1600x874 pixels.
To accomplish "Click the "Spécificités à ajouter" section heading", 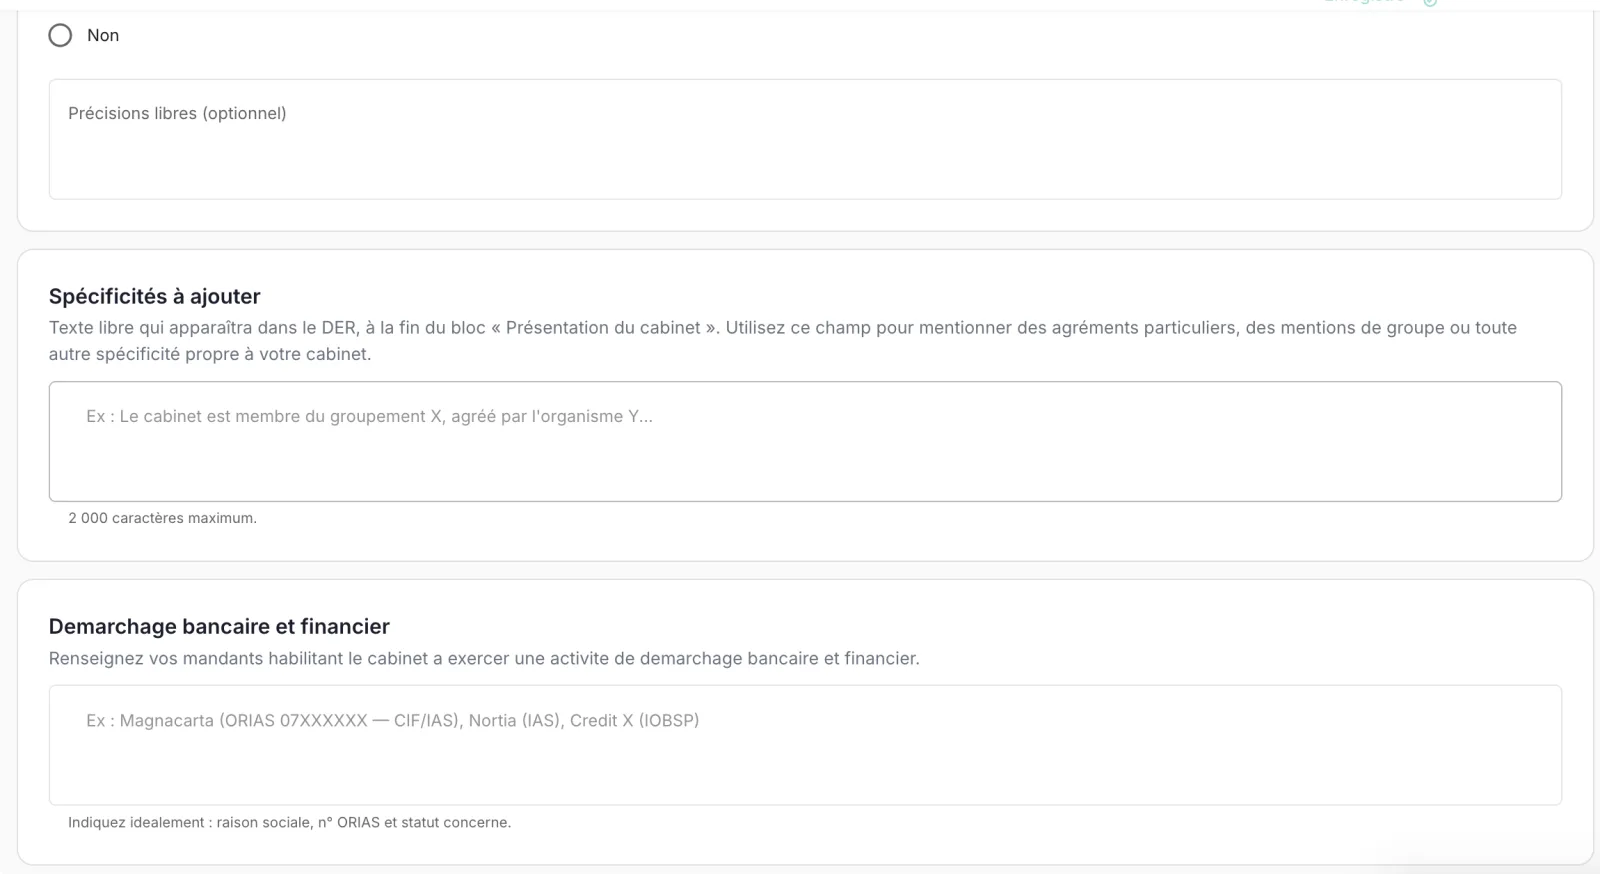I will [x=154, y=296].
